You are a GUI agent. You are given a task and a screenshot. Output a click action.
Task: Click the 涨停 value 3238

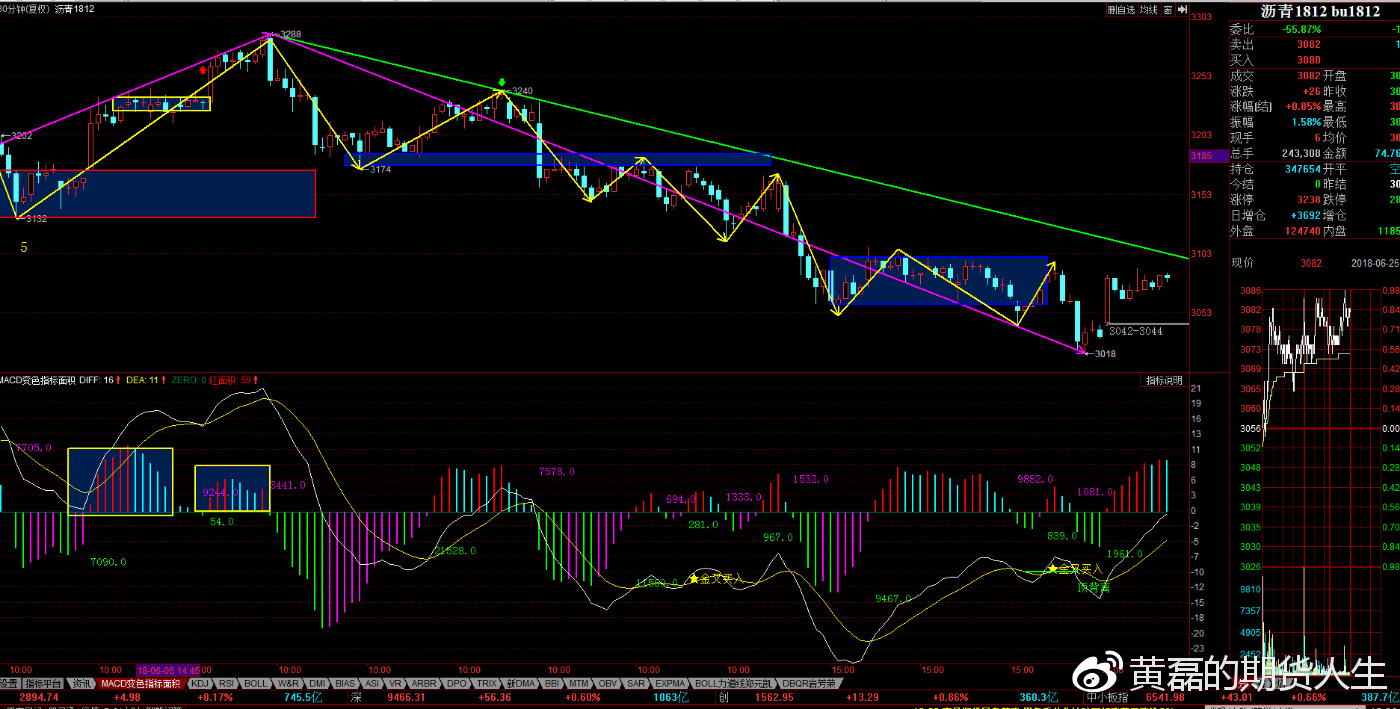point(1309,200)
